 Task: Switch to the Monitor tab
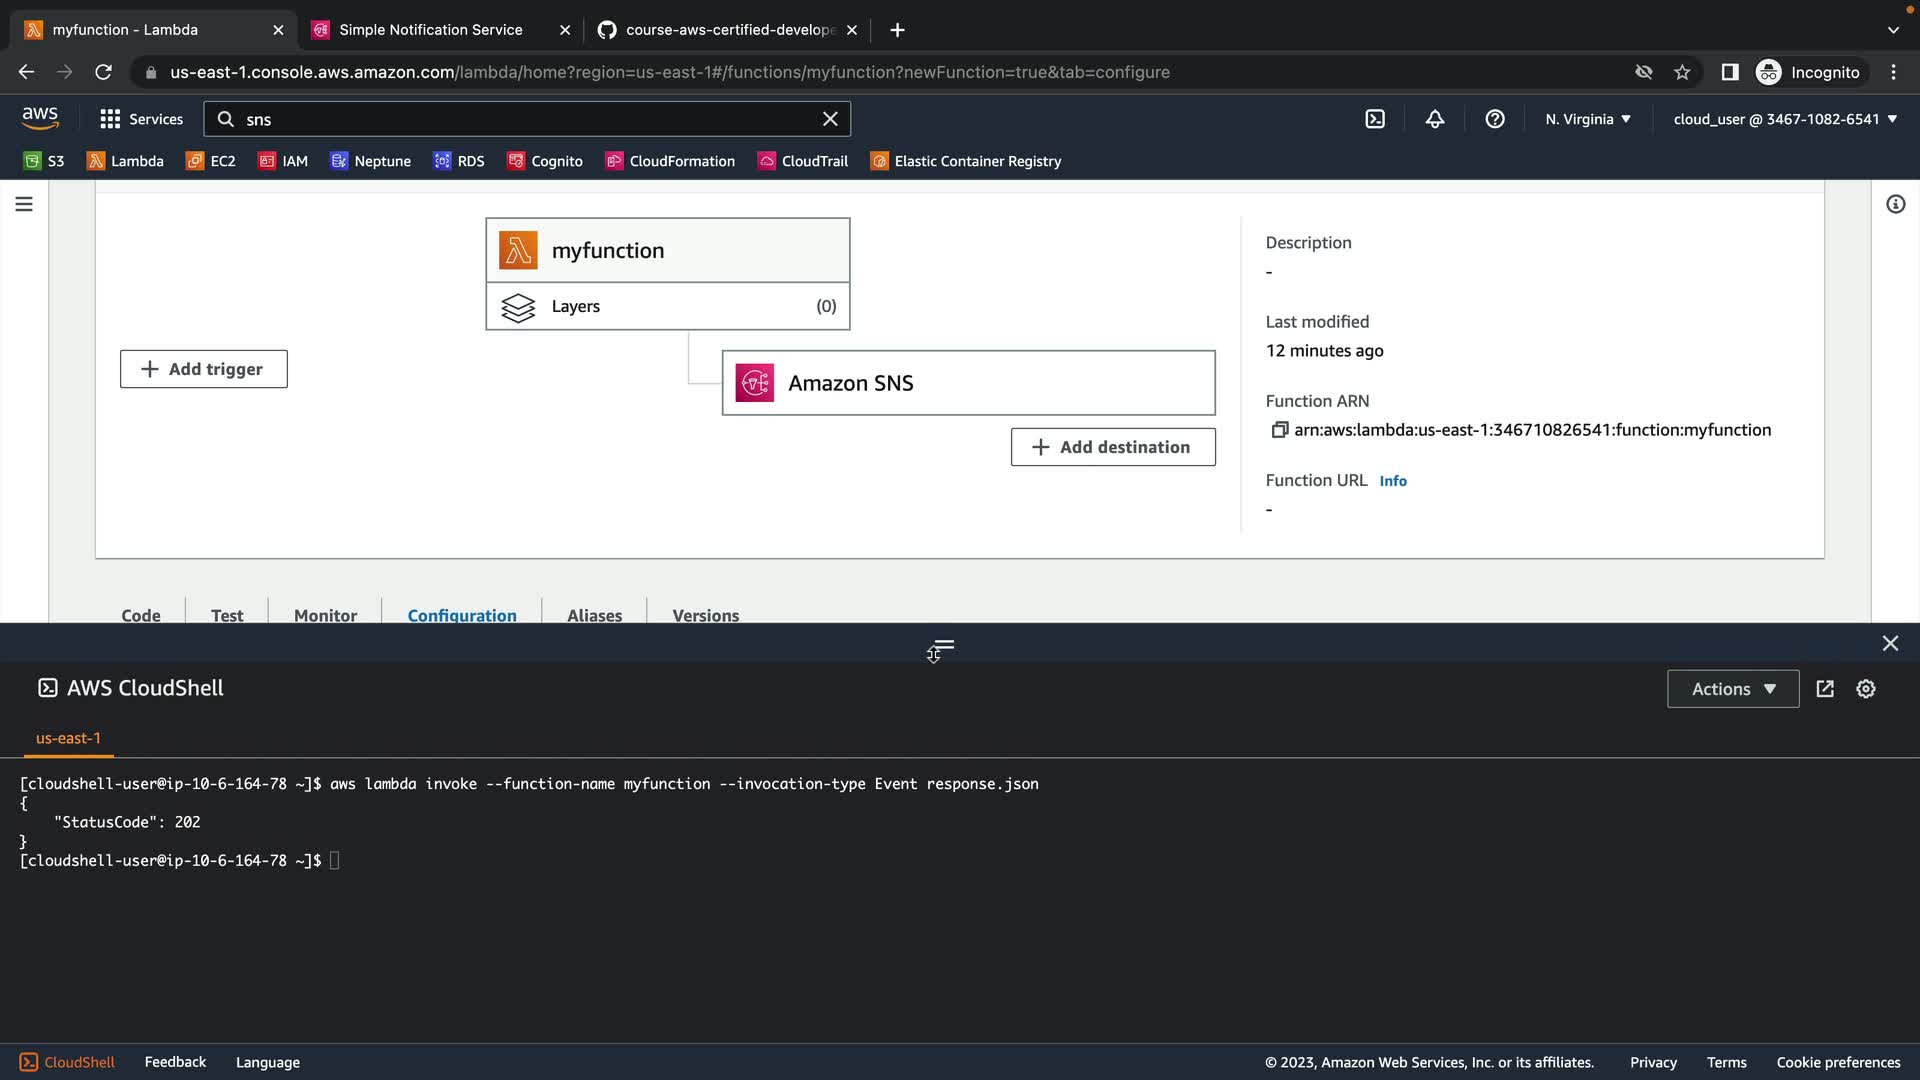point(325,615)
